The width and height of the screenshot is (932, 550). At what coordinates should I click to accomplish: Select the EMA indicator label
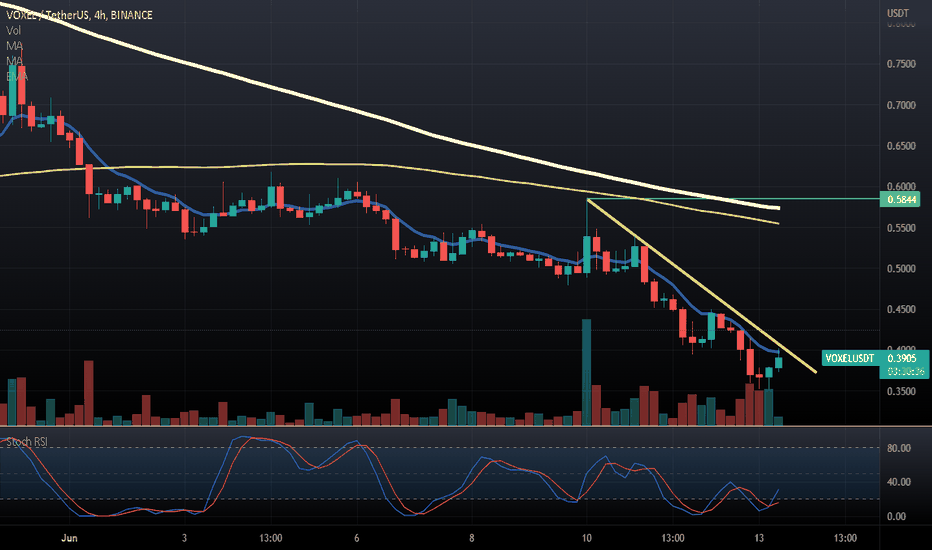(17, 77)
